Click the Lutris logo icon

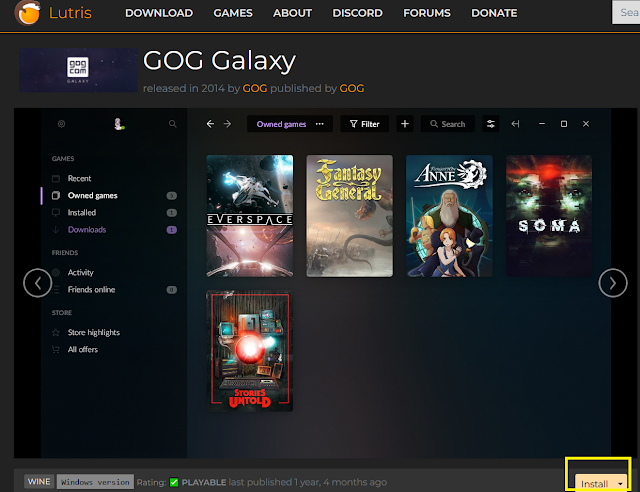point(28,12)
